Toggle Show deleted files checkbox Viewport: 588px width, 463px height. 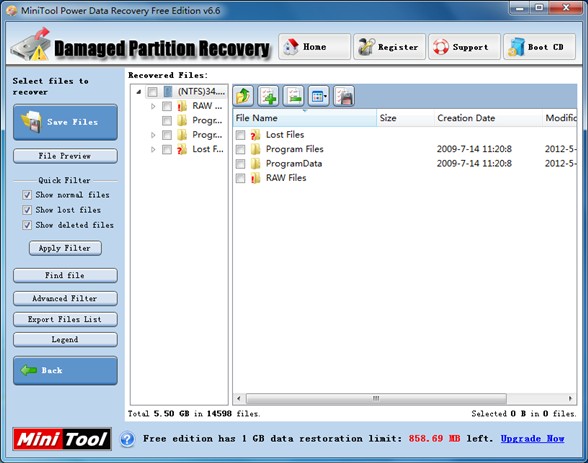pos(27,225)
